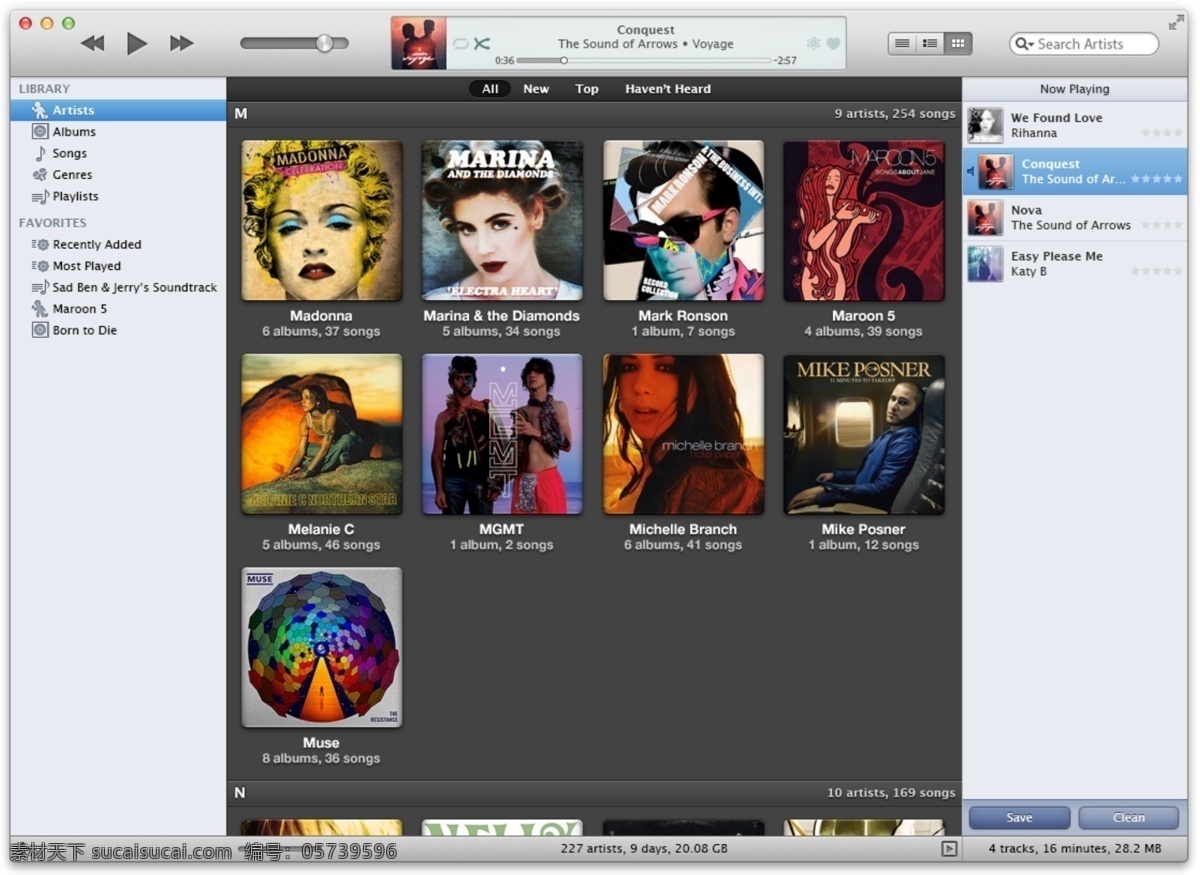Screen dimensions: 1200x875
Task: Select the New filter tab
Action: pos(536,89)
